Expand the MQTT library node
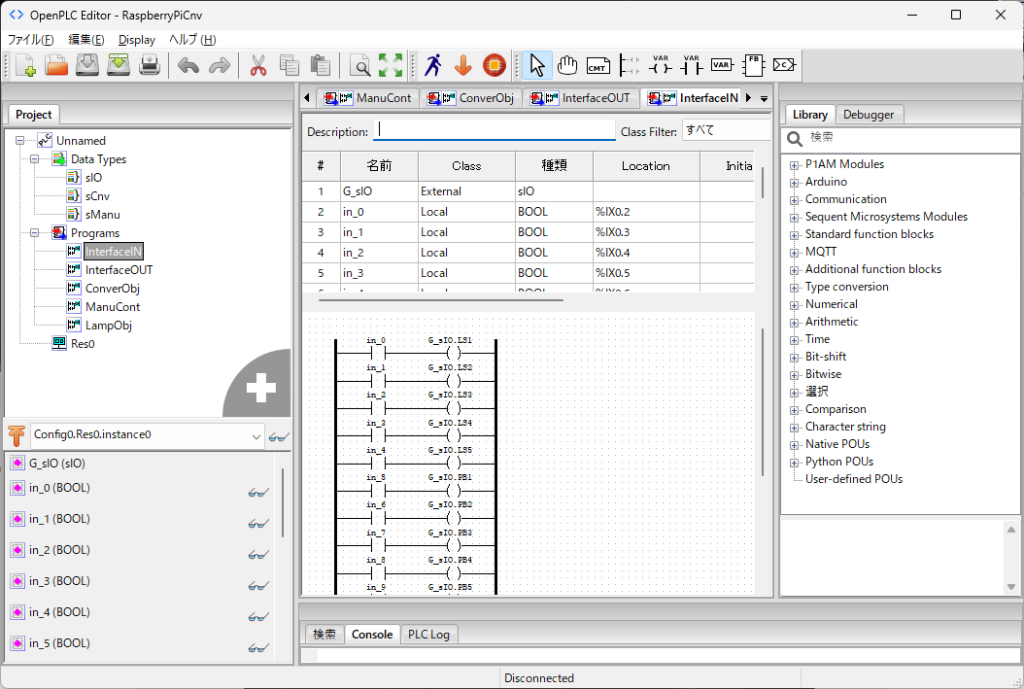This screenshot has width=1024, height=689. 794,253
